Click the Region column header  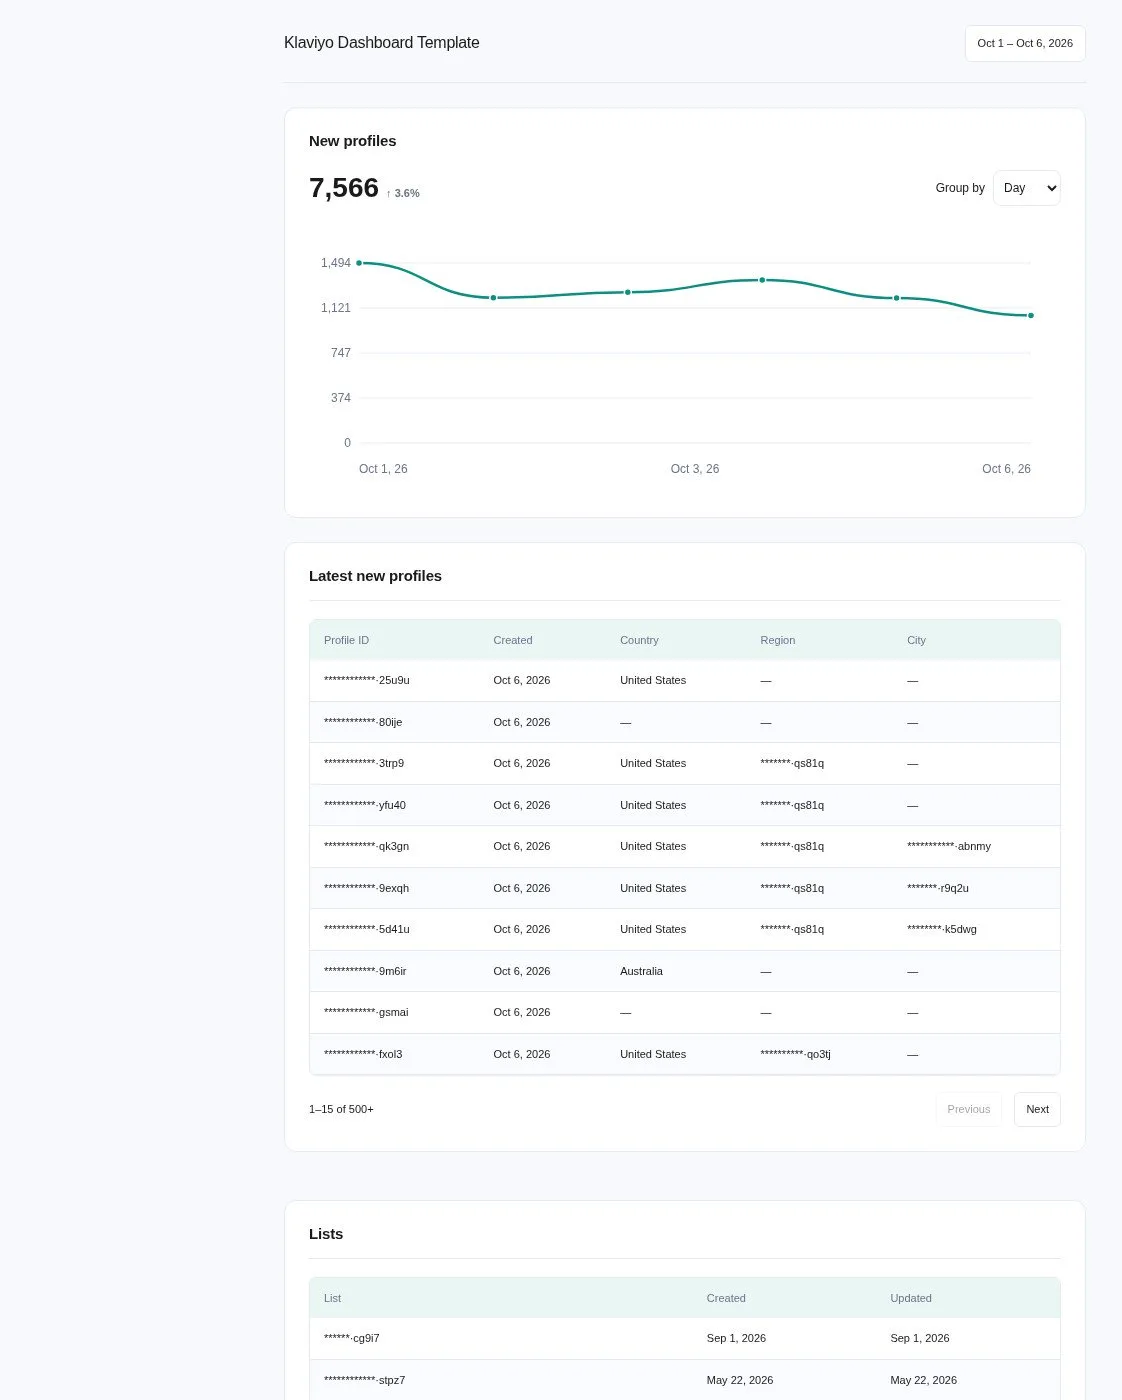coord(777,640)
